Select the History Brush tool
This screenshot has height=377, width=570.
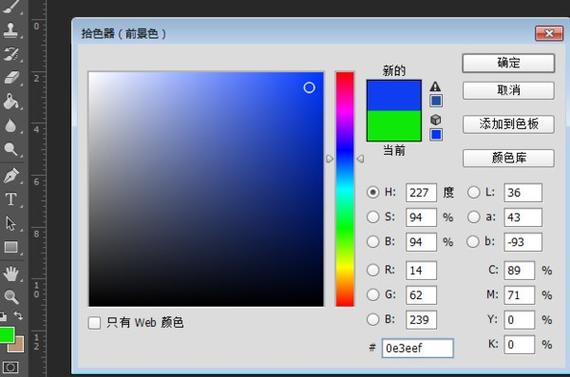tap(11, 54)
